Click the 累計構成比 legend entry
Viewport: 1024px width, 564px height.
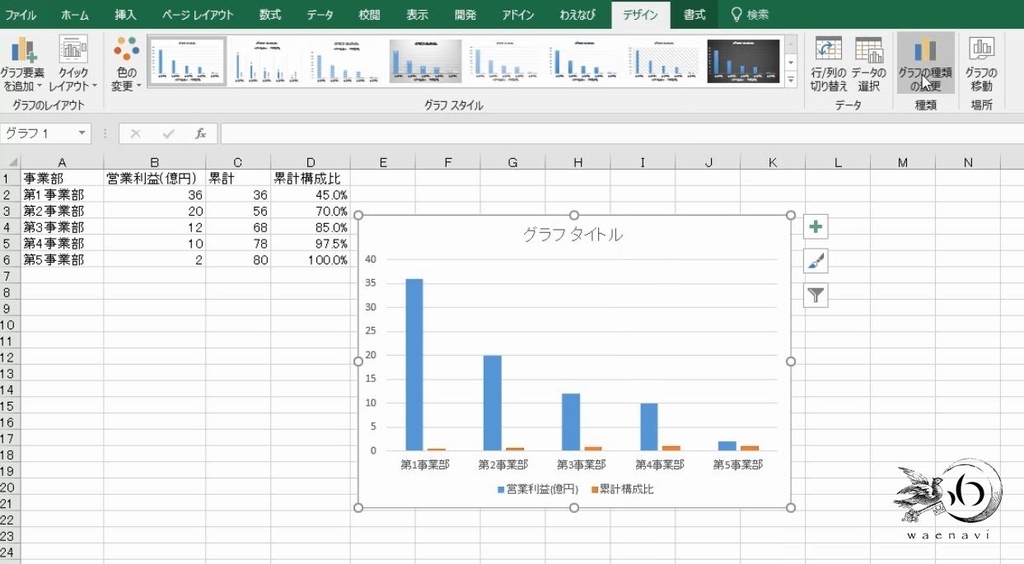pos(622,489)
